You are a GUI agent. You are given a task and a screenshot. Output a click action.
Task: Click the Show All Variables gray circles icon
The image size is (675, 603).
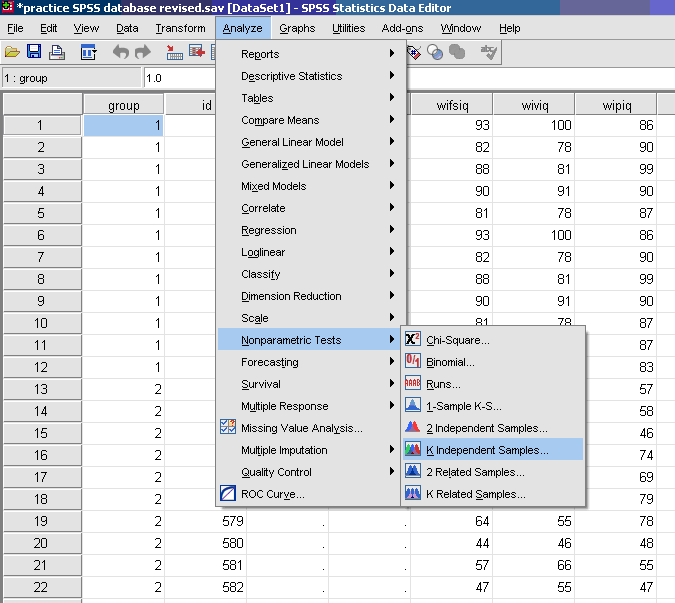click(457, 52)
